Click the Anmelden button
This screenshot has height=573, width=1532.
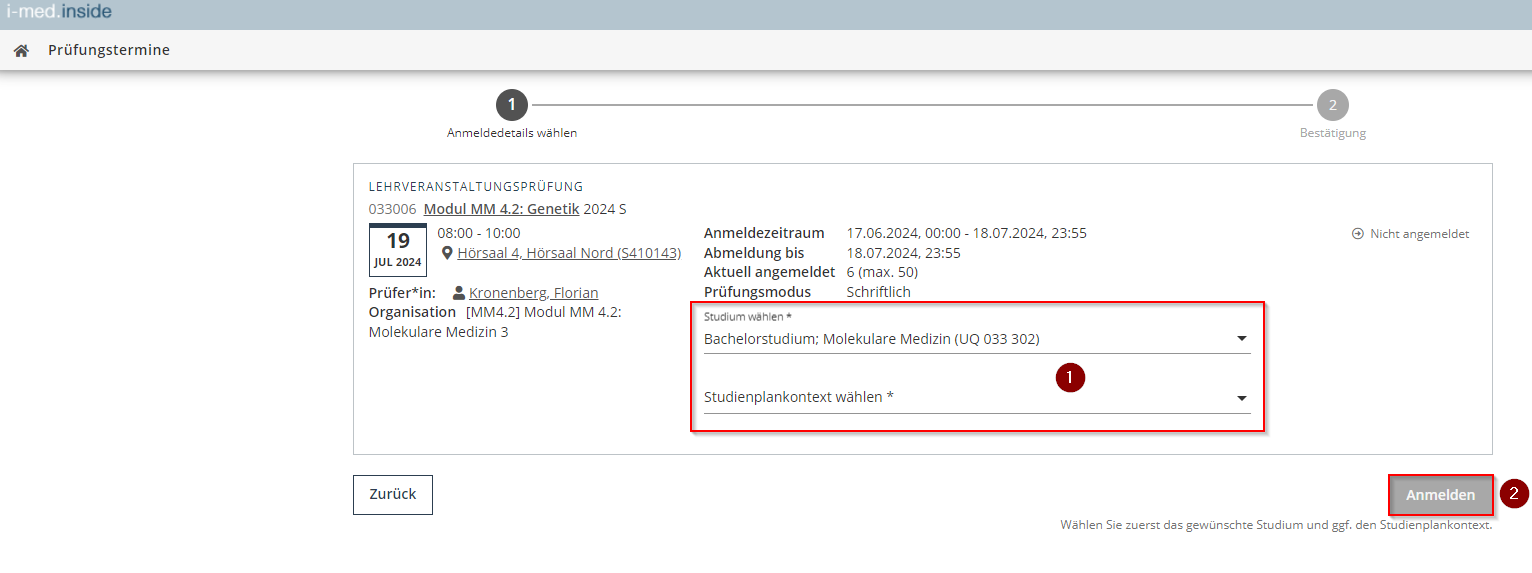click(x=1440, y=495)
